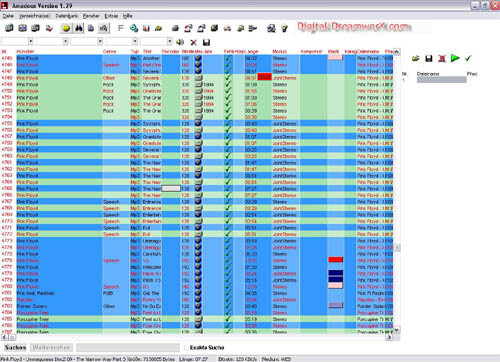Click the red swatch in row 4748
This screenshot has height=362, width=500.
pyautogui.click(x=264, y=77)
